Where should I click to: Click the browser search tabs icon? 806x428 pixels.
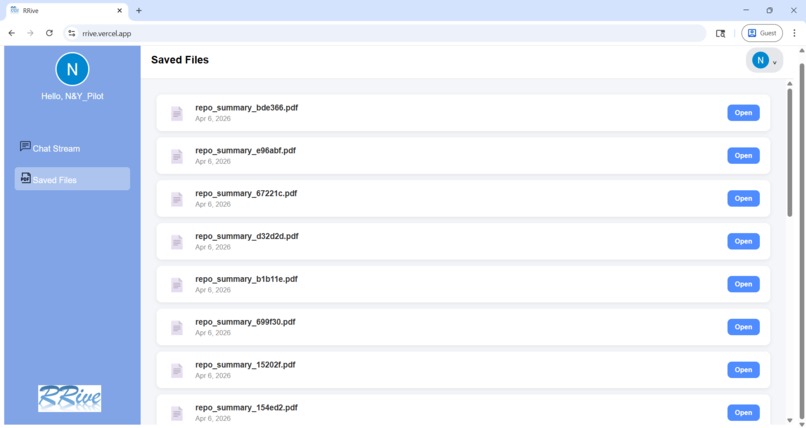[x=721, y=33]
